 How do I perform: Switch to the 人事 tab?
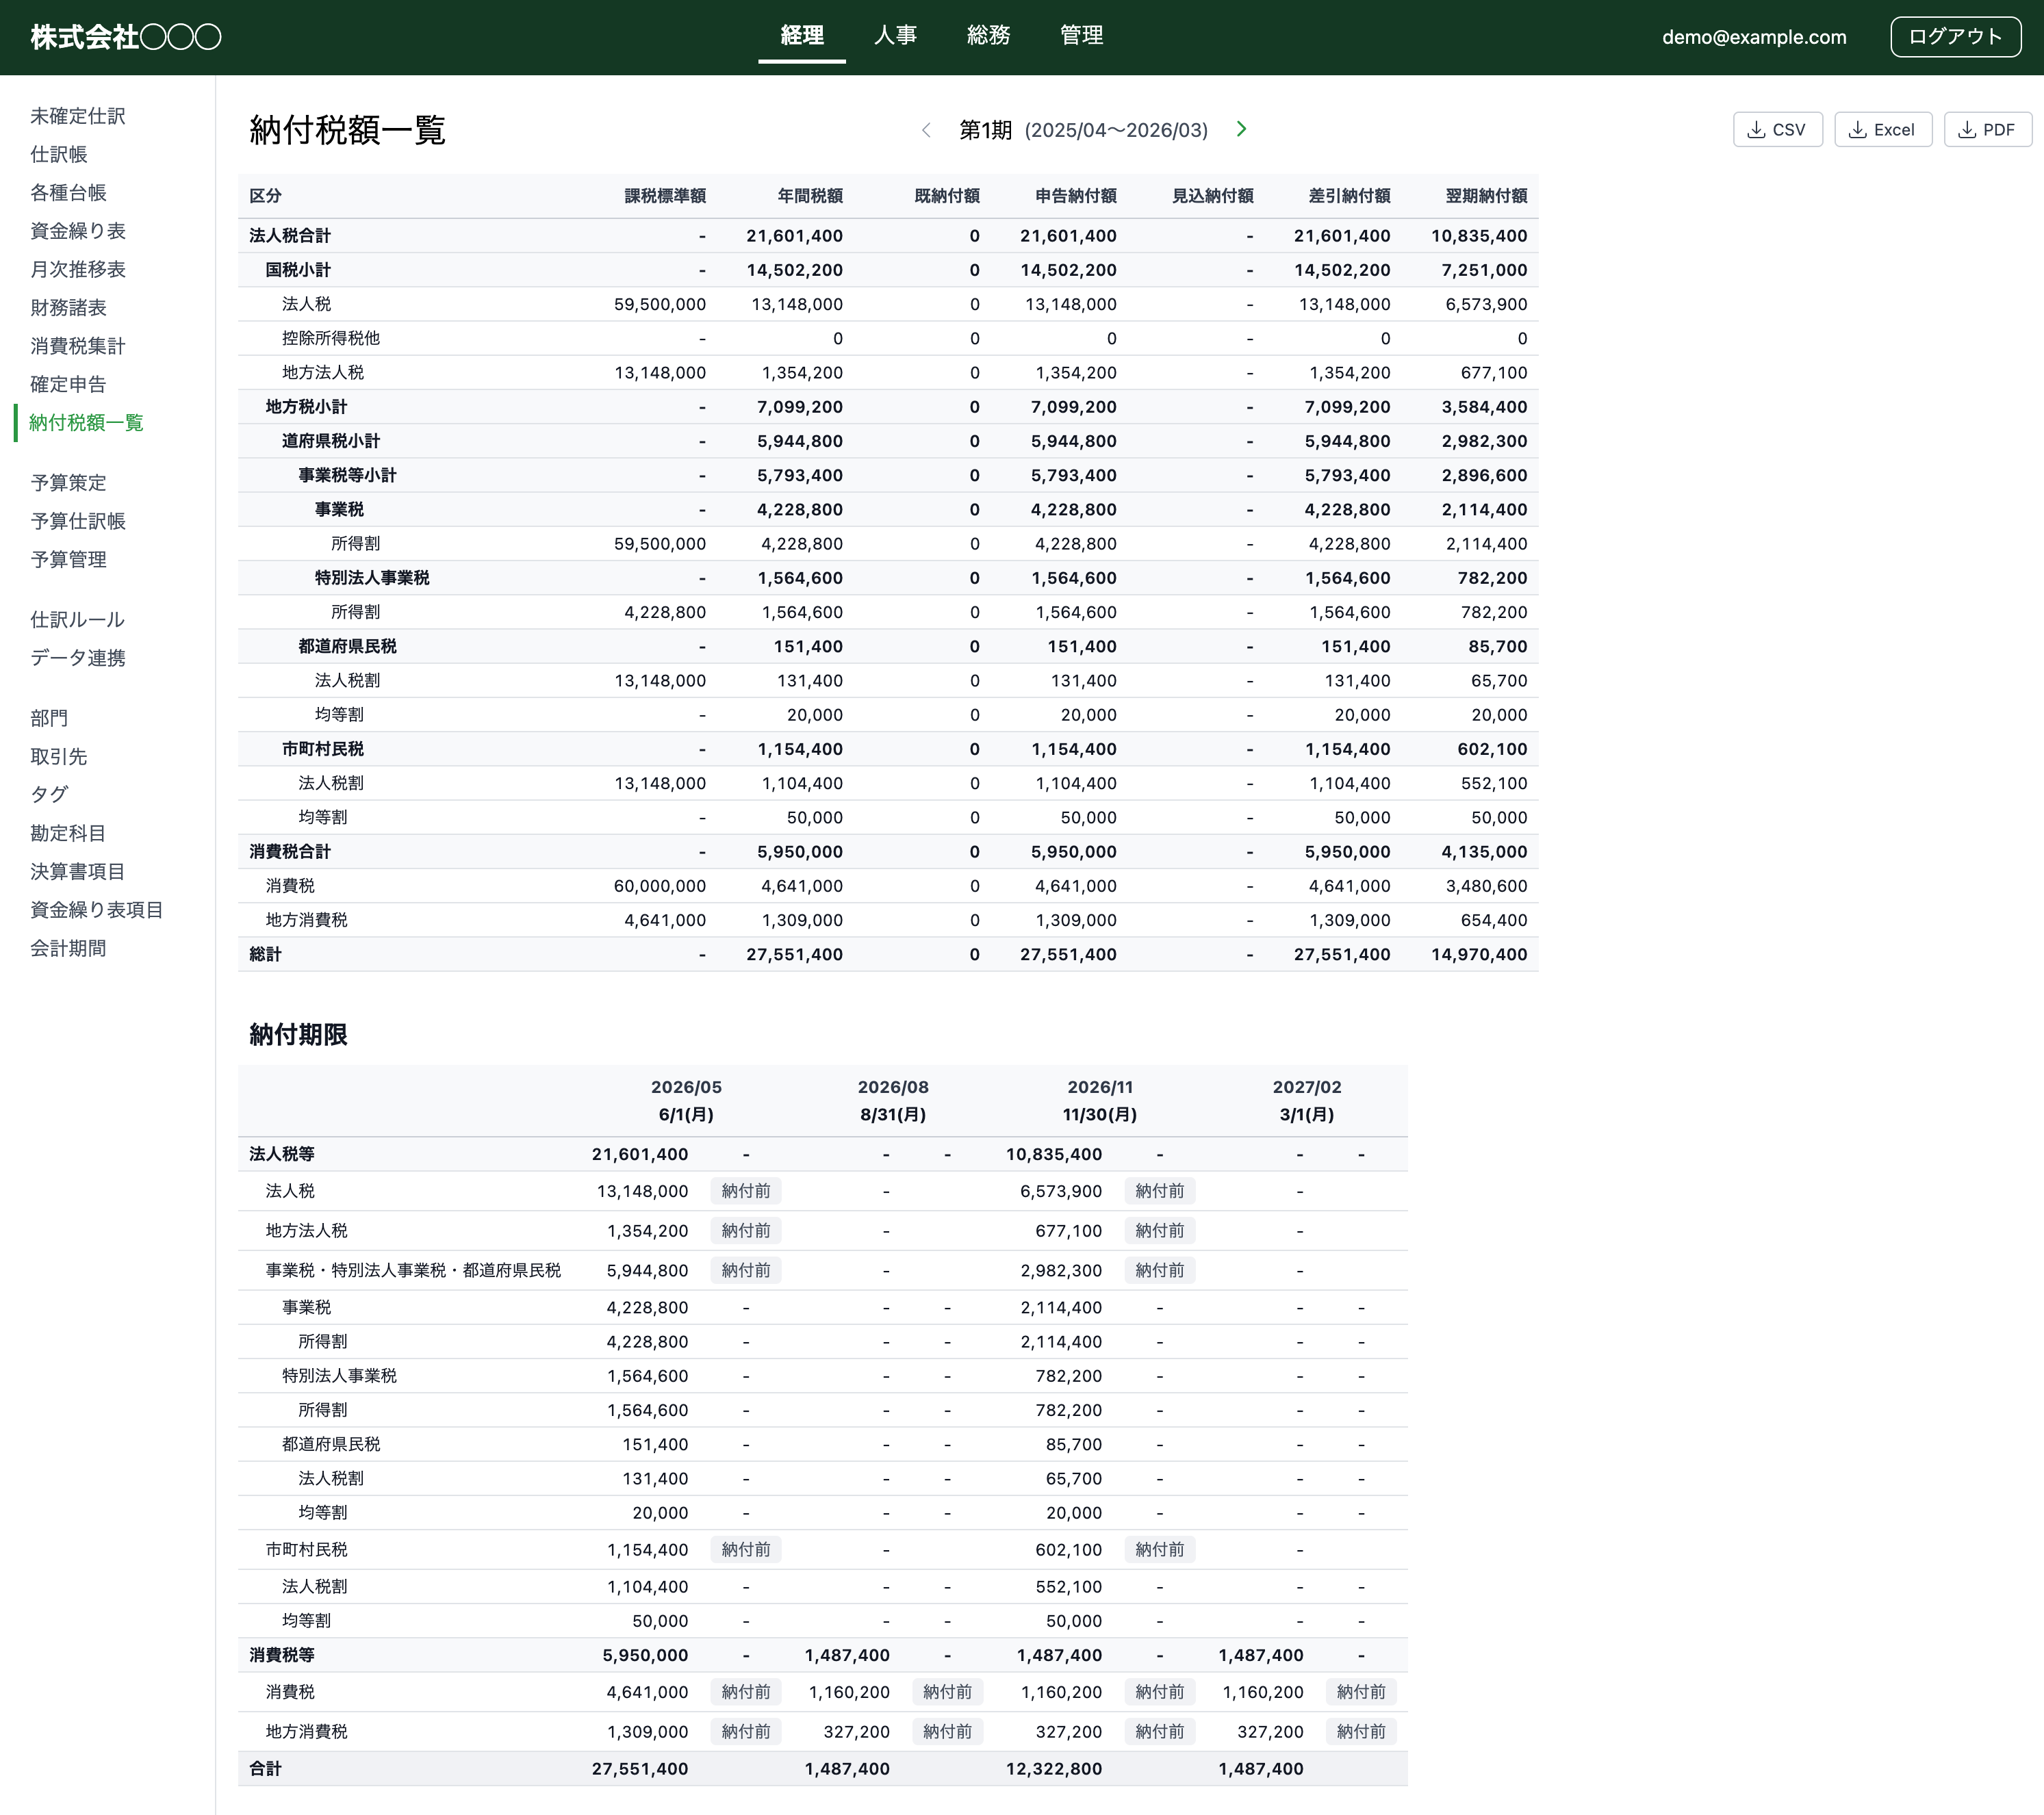pyautogui.click(x=896, y=36)
